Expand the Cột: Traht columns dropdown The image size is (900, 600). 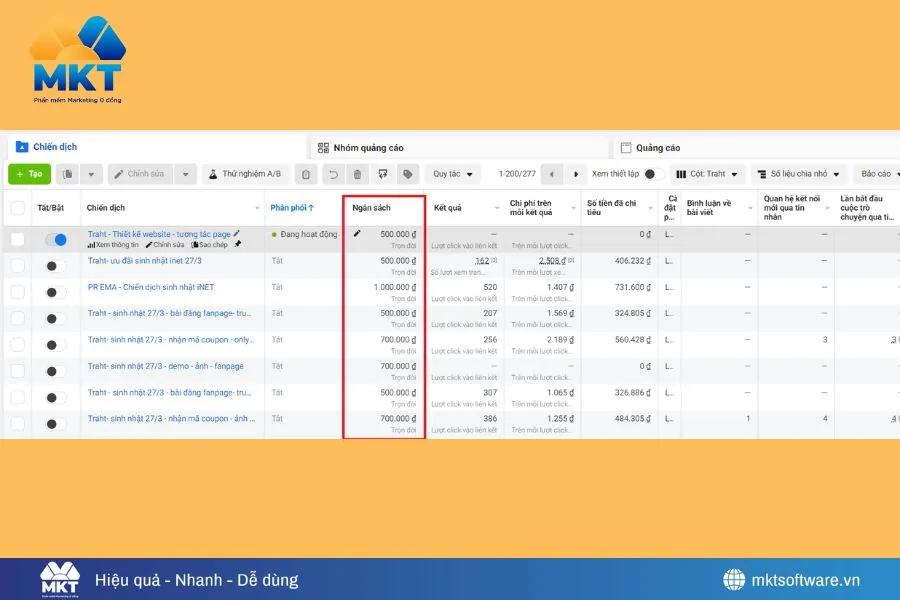pyautogui.click(x=707, y=174)
